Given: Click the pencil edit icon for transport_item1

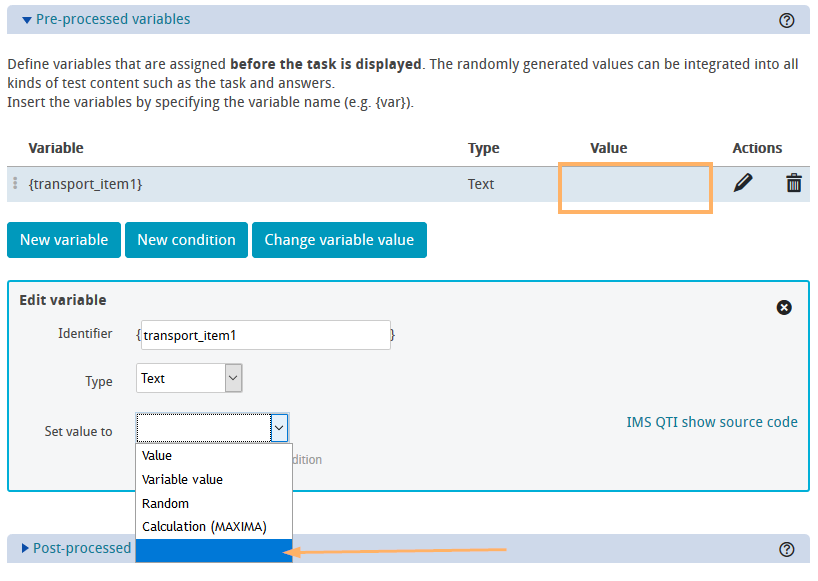Looking at the screenshot, I should click(742, 183).
